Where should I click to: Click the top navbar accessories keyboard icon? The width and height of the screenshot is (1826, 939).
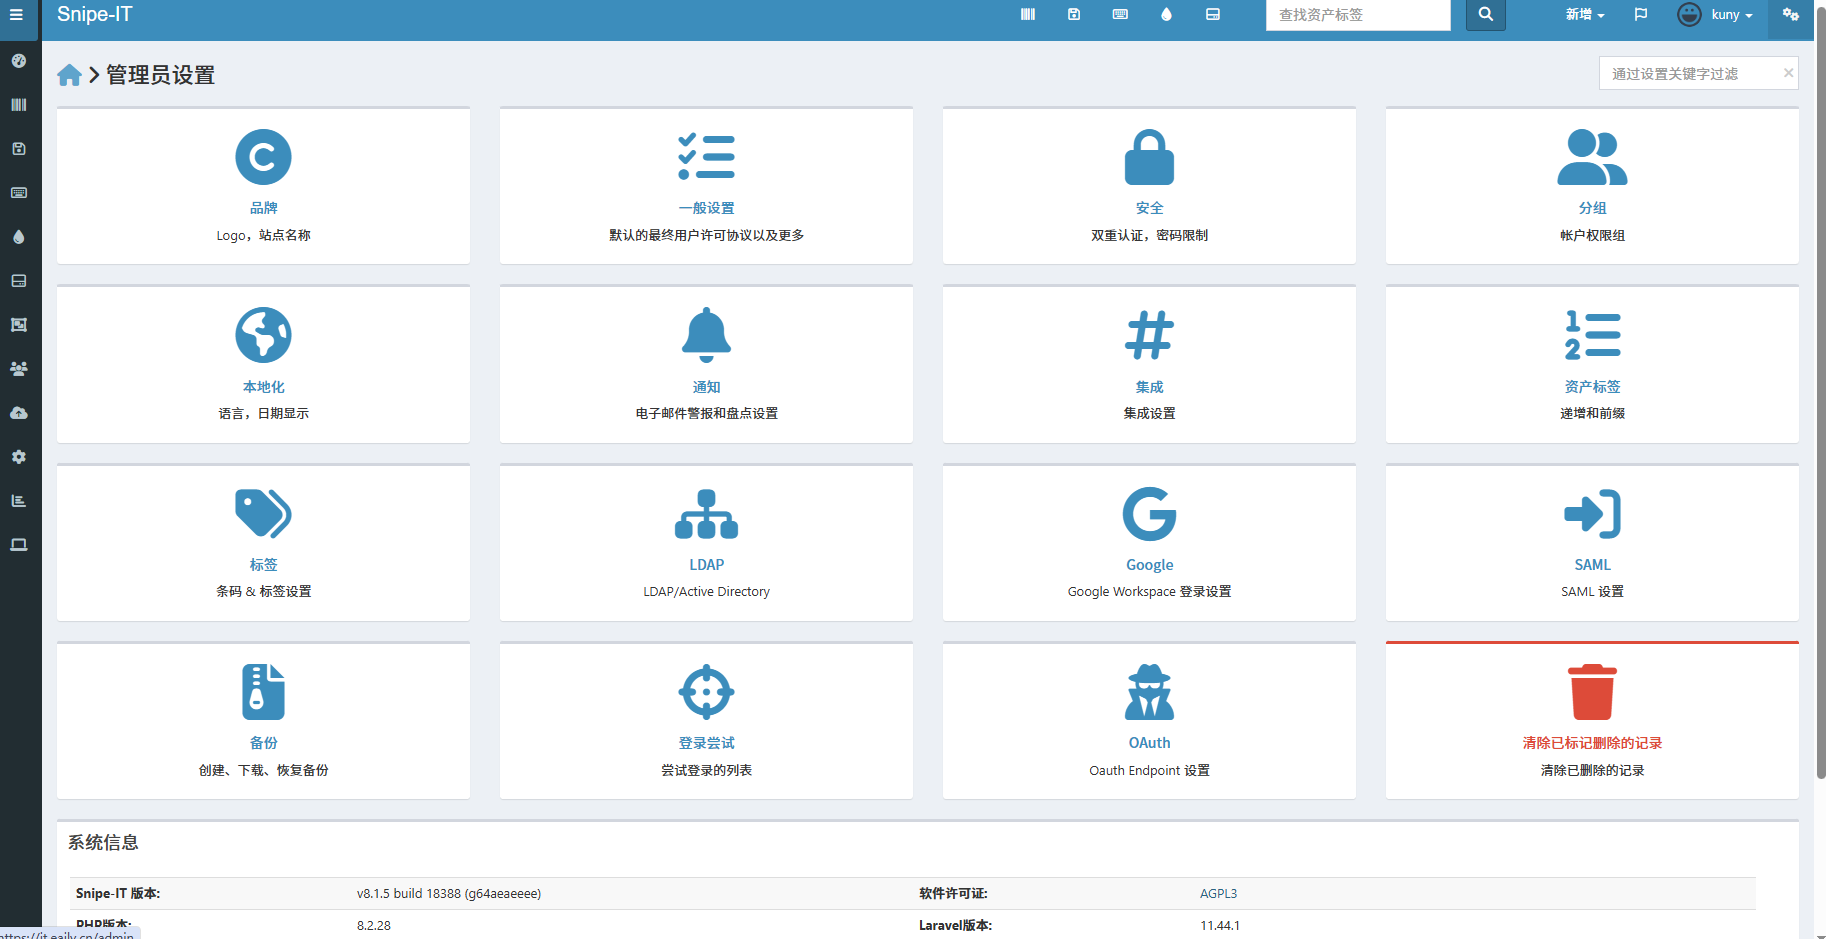click(x=1120, y=14)
